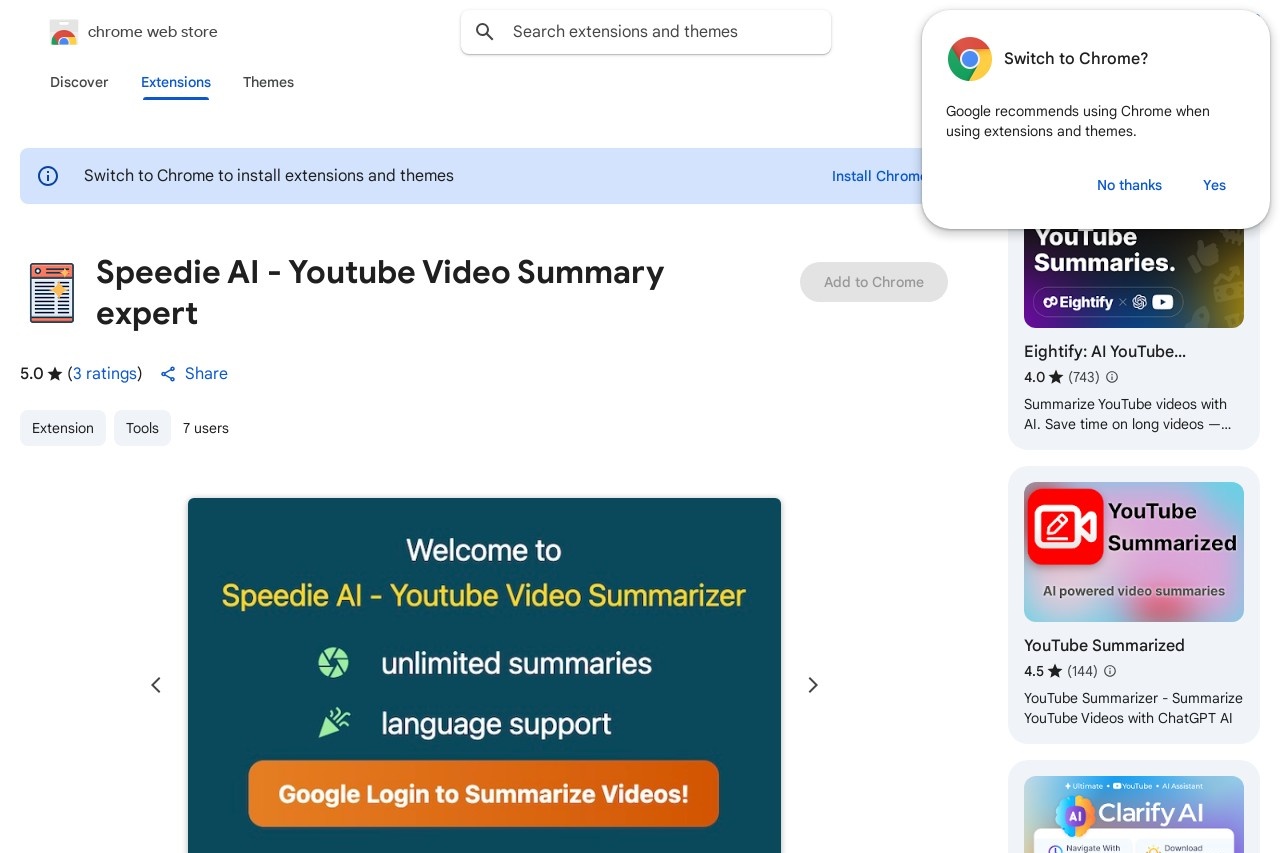Click banner text Switch to Chrome to install
The height and width of the screenshot is (853, 1280).
coord(269,176)
